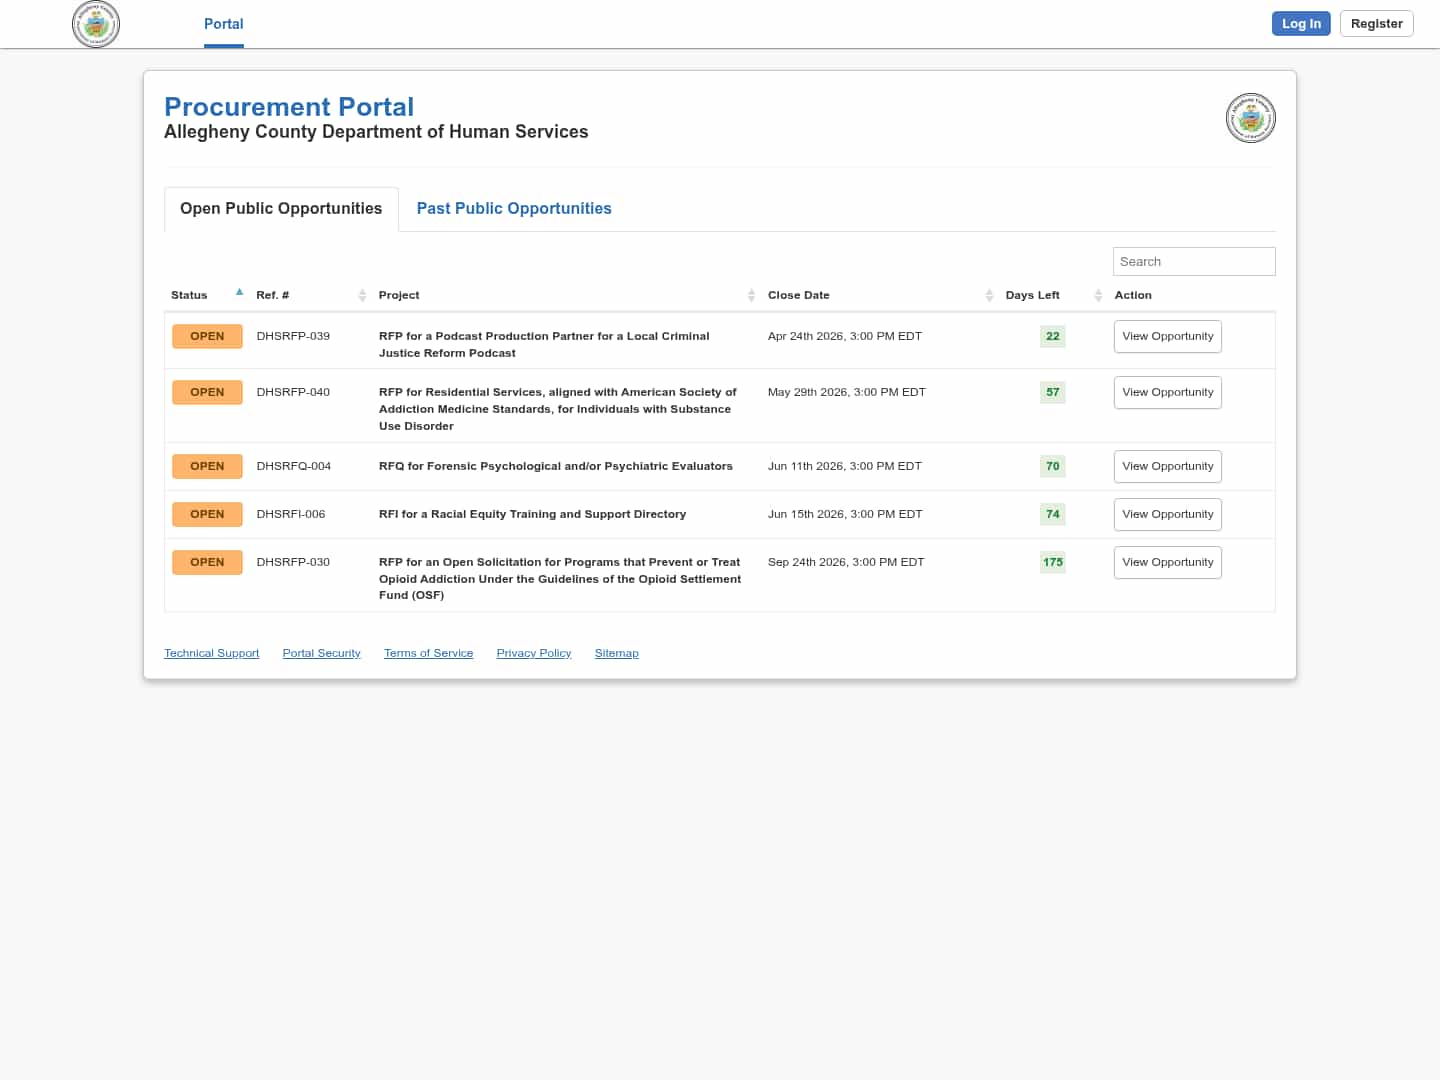This screenshot has width=1440, height=1080.
Task: Sort by Close Date column arrows
Action: [989, 295]
